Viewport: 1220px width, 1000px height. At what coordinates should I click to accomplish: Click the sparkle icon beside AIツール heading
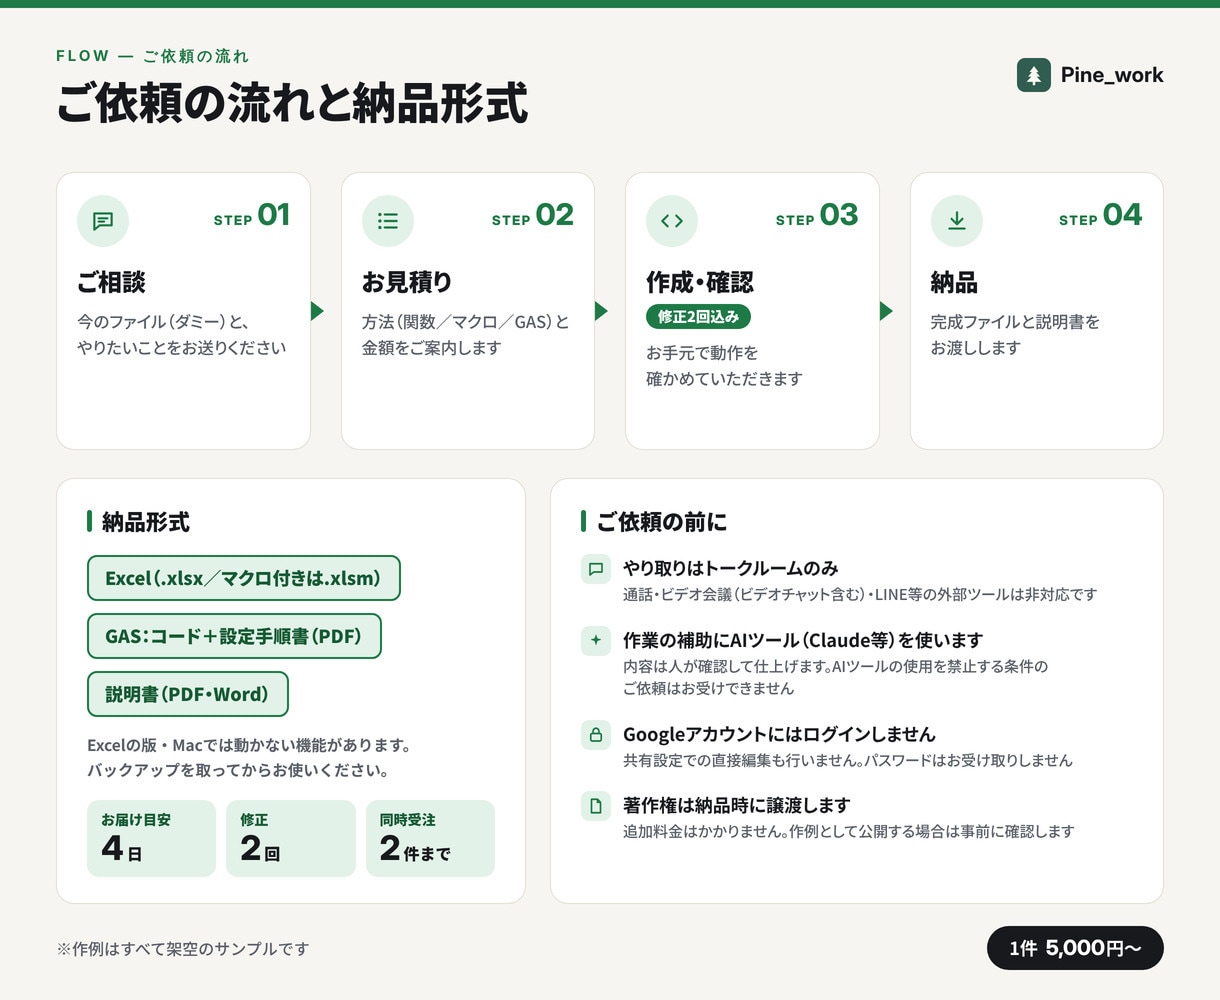pyautogui.click(x=596, y=641)
